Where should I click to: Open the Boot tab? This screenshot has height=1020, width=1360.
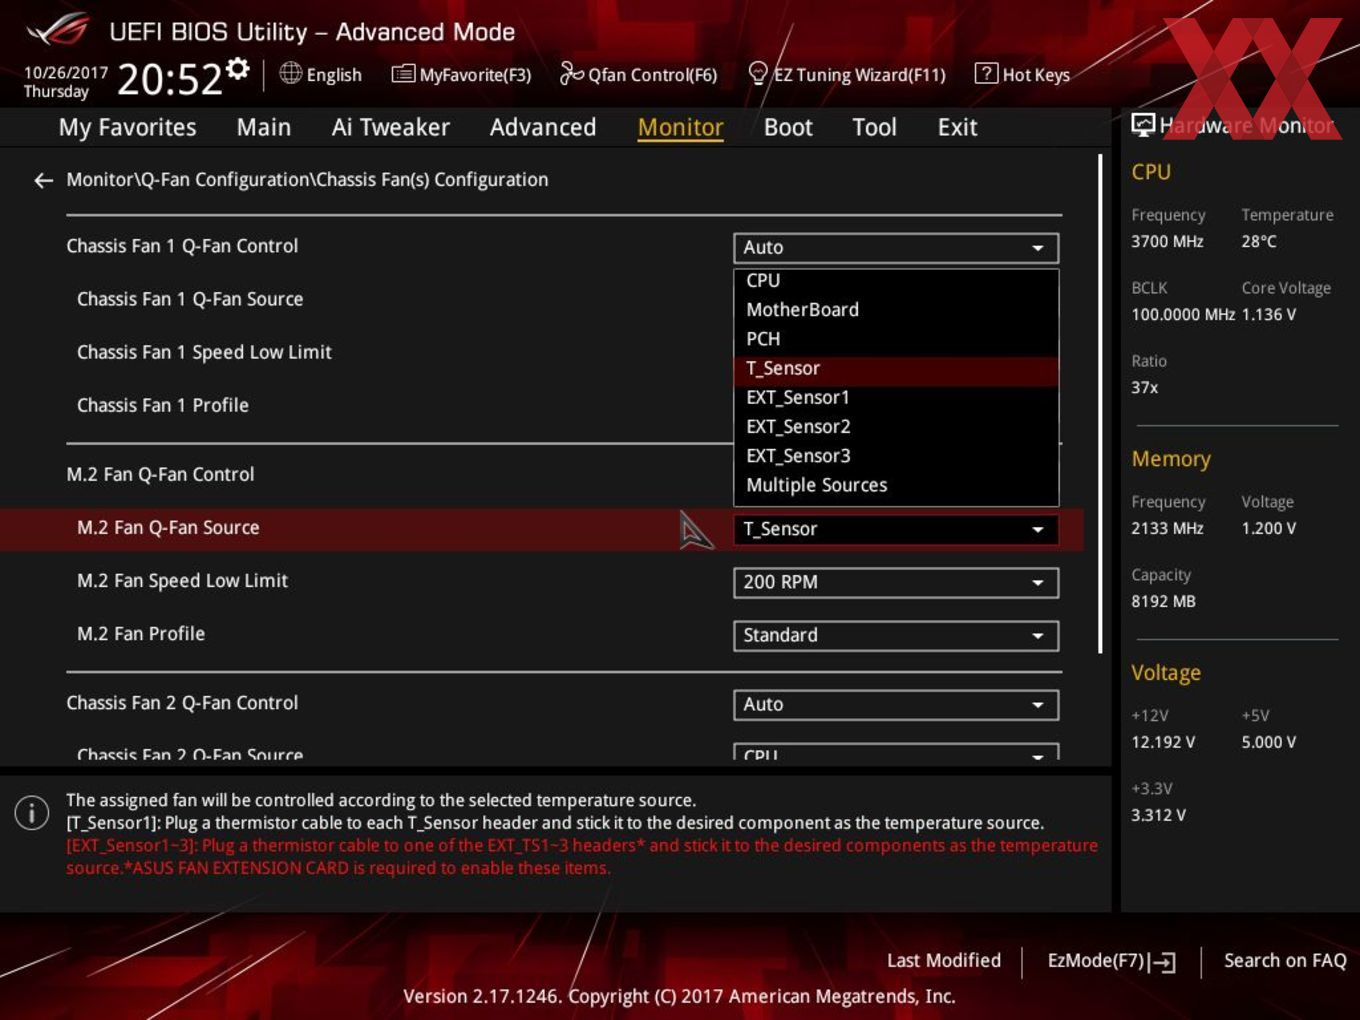click(x=788, y=127)
